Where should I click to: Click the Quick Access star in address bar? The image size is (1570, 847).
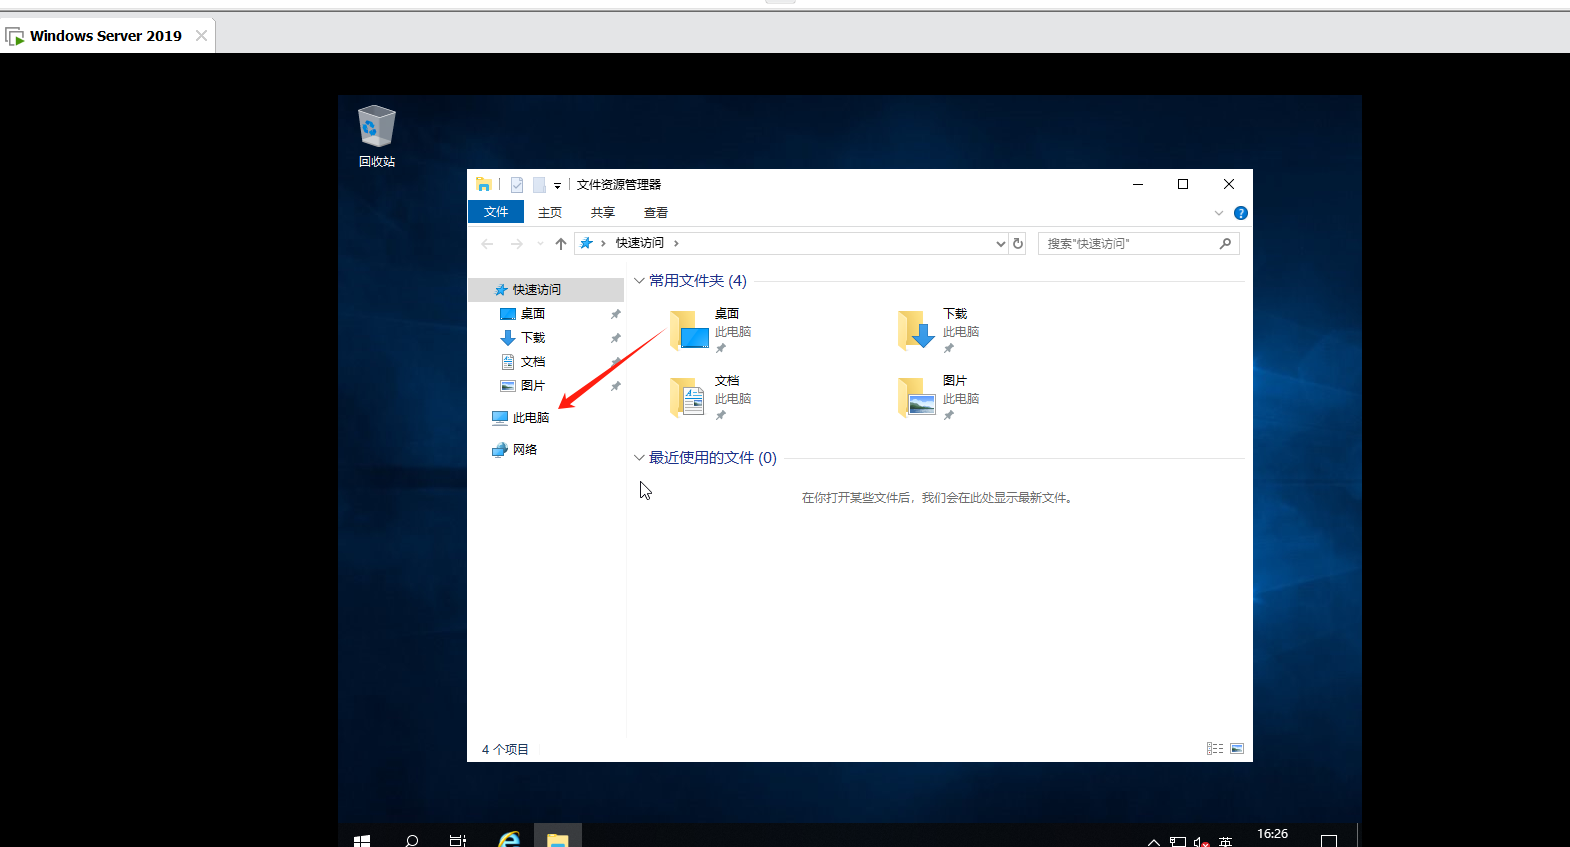(x=587, y=243)
